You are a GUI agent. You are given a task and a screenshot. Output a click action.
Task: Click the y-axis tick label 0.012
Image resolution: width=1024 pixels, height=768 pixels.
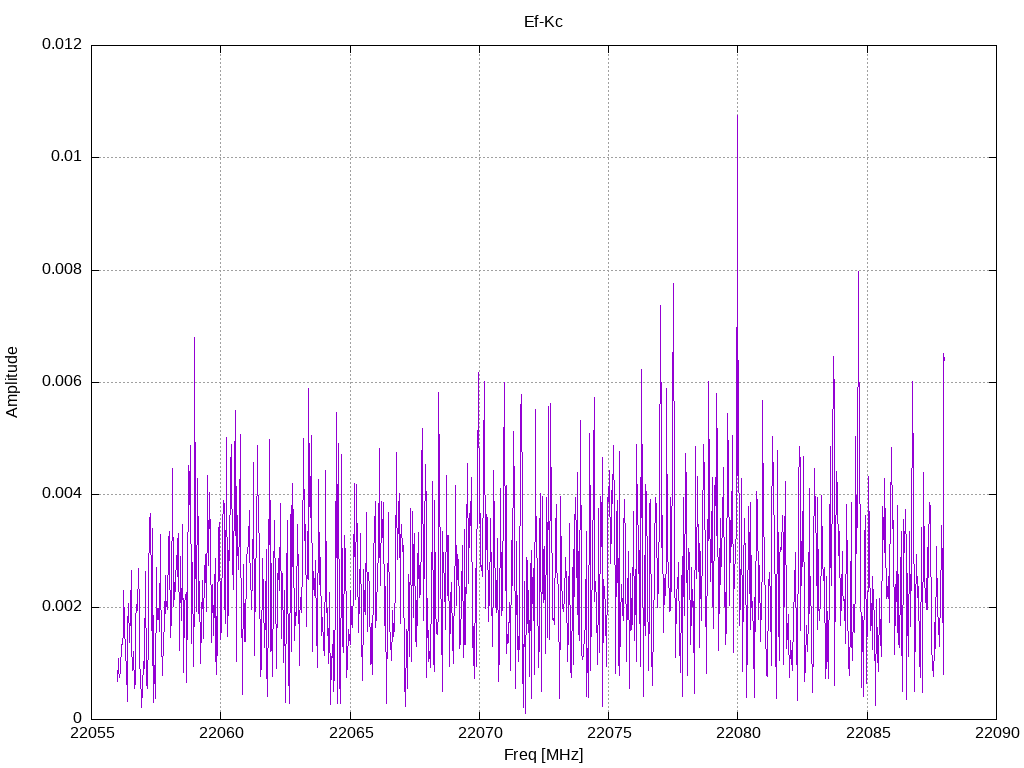[62, 44]
